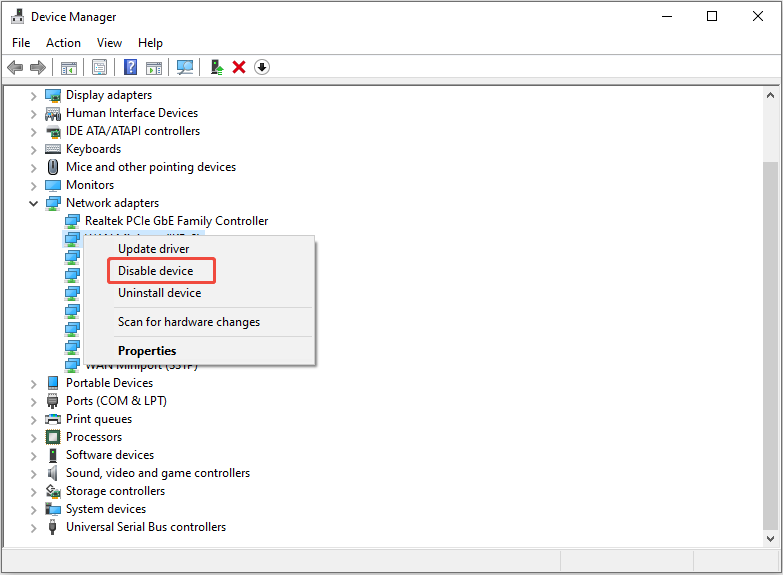Click the scrollbar down arrow

coord(771,539)
